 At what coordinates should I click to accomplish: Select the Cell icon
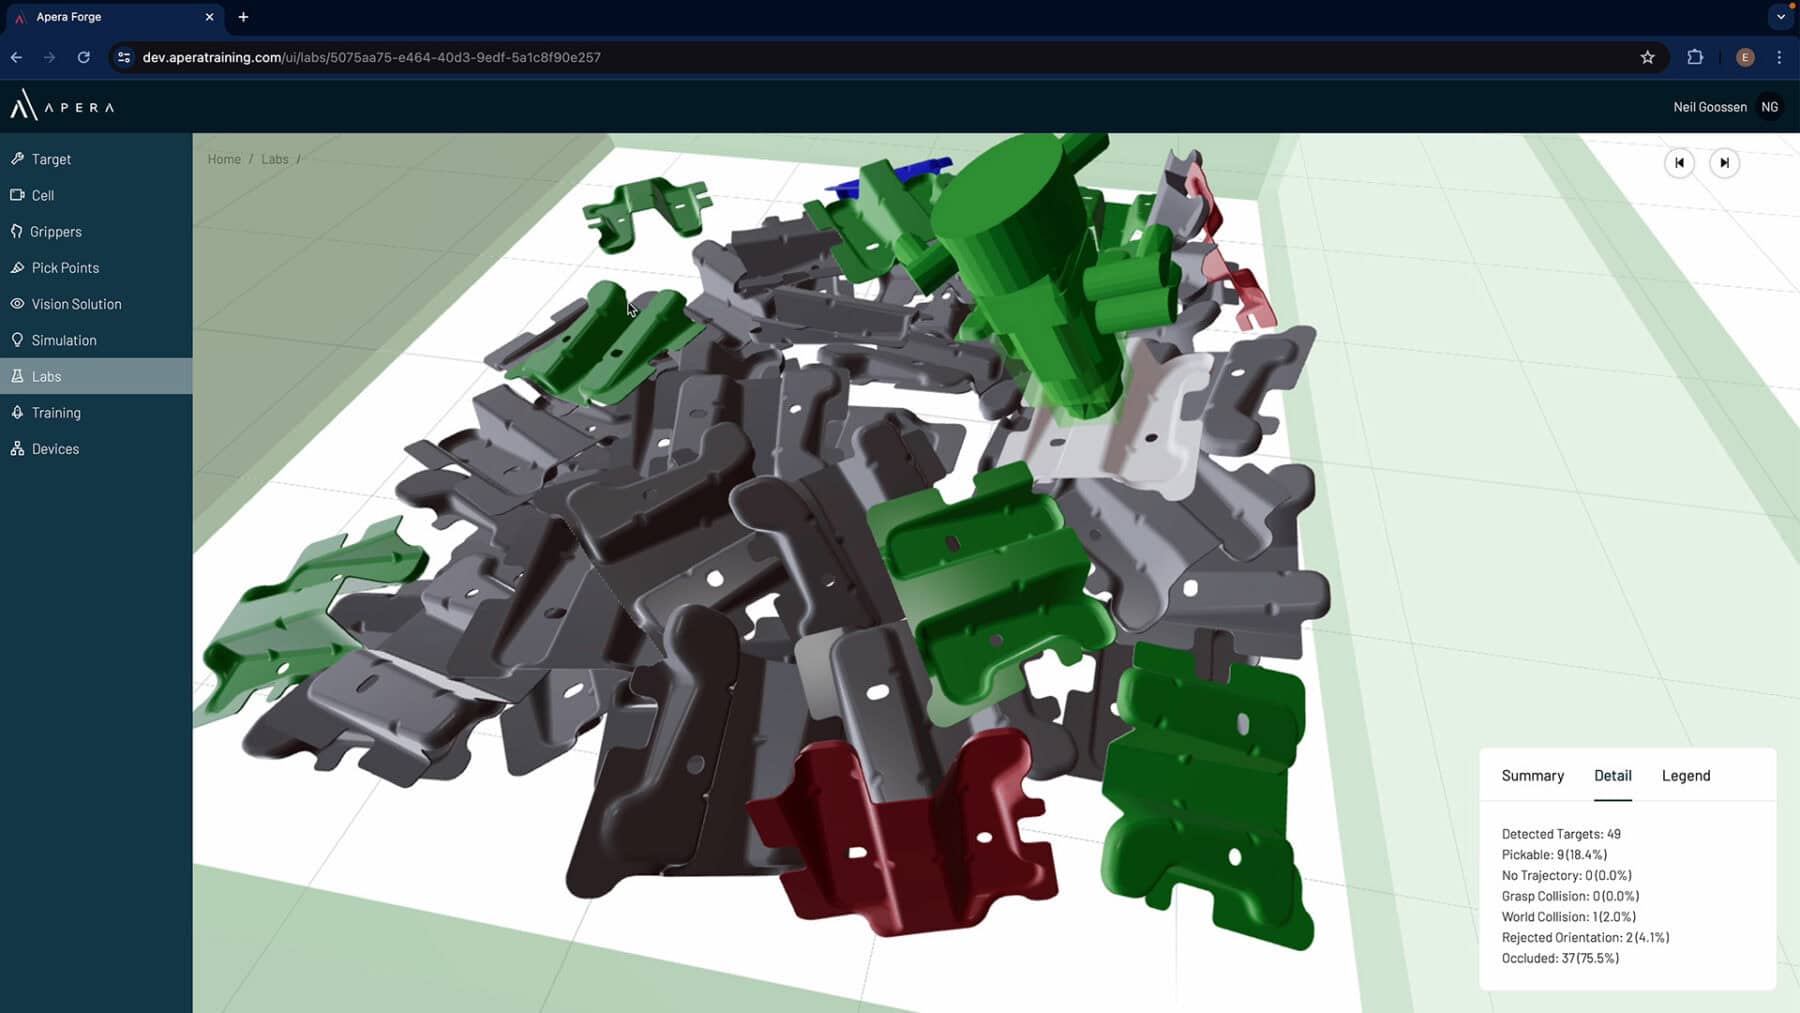[x=18, y=195]
